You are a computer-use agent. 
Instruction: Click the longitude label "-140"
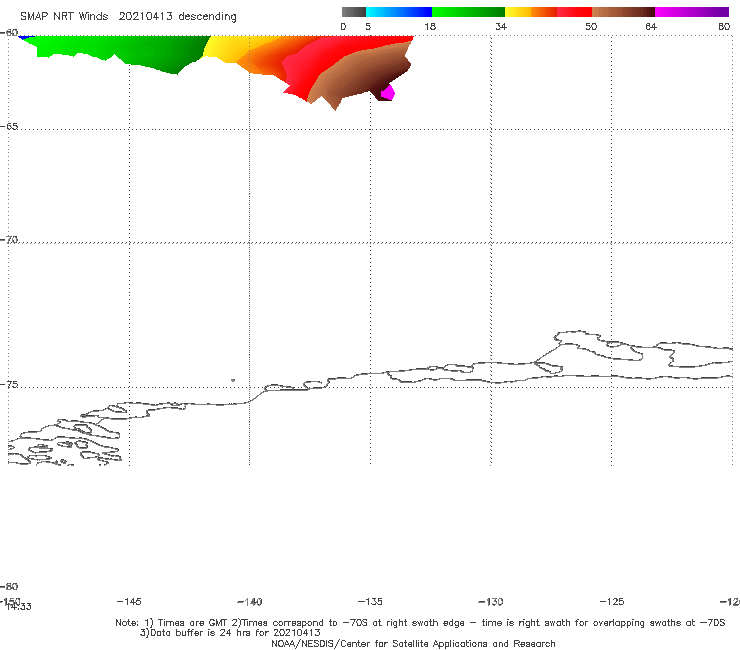pyautogui.click(x=250, y=602)
